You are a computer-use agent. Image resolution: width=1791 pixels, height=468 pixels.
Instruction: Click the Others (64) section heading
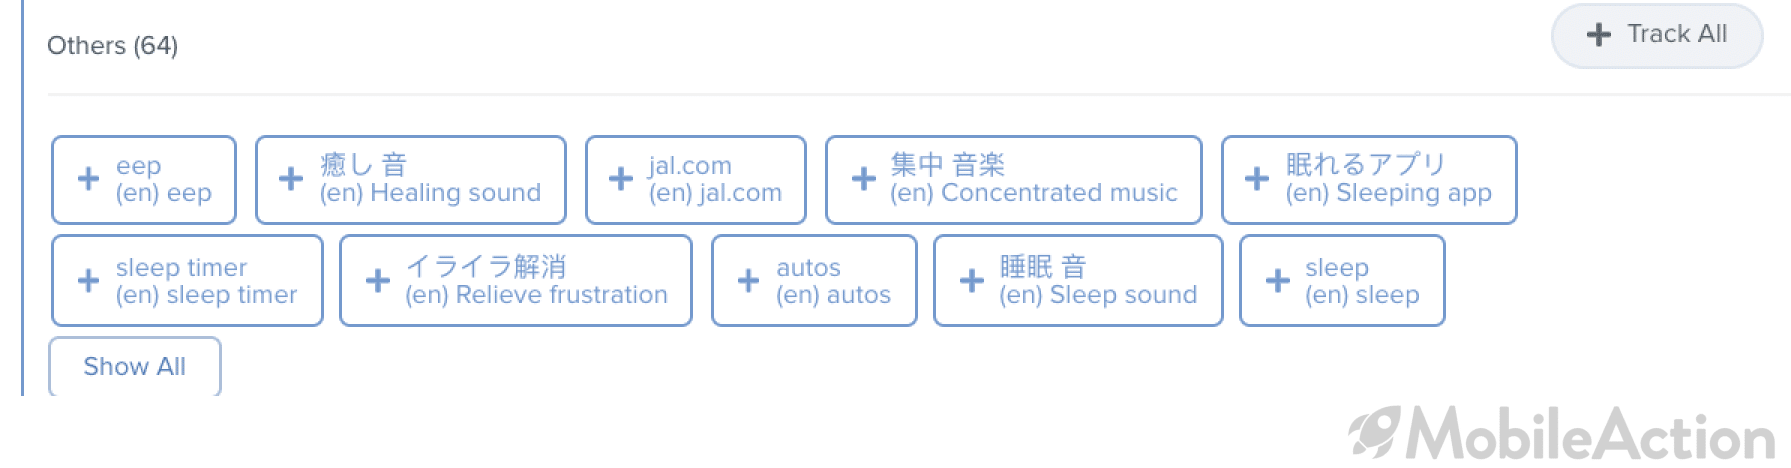(x=112, y=46)
